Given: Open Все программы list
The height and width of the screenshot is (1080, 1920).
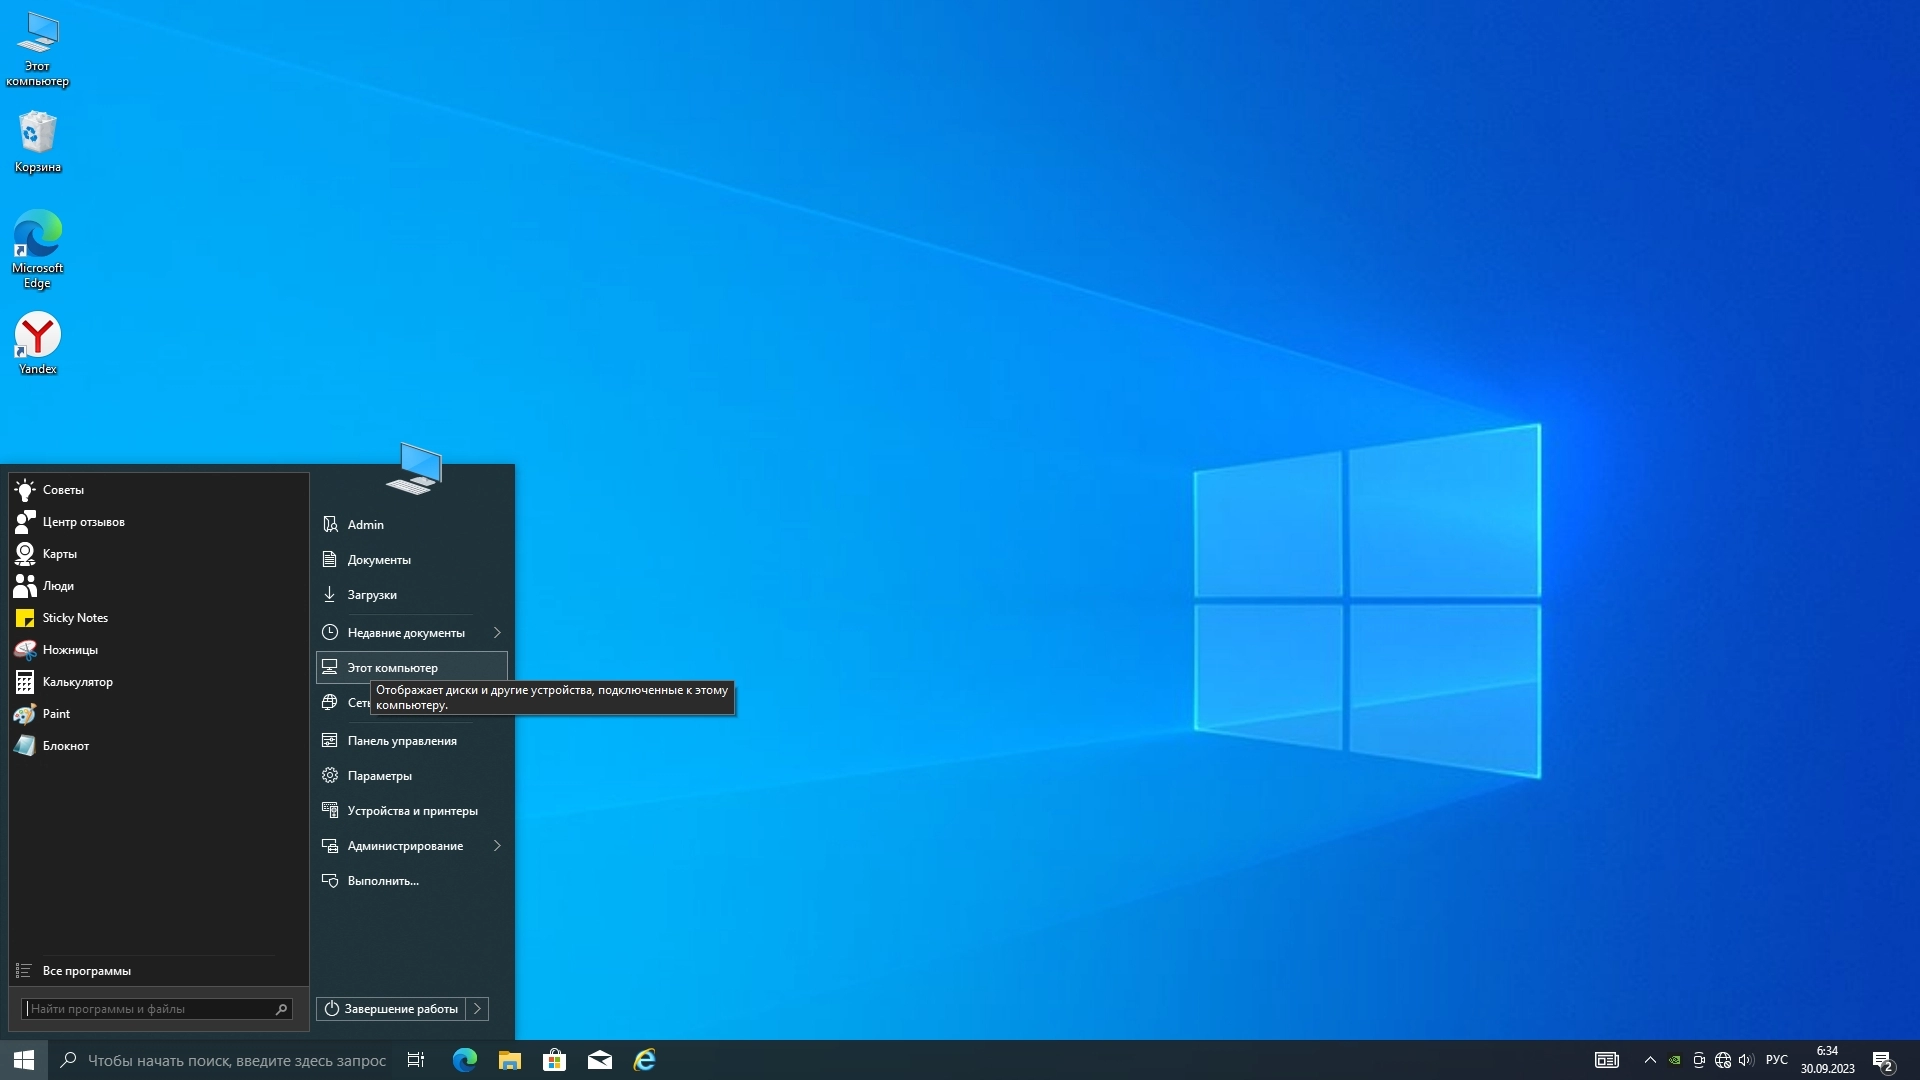Looking at the screenshot, I should (x=86, y=971).
